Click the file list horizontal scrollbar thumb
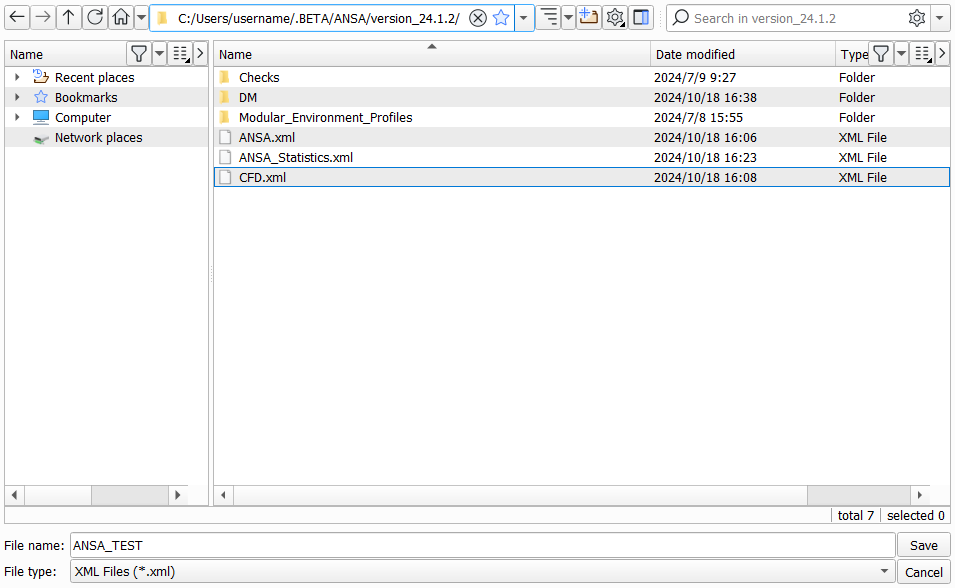The image size is (955, 588). (x=521, y=495)
